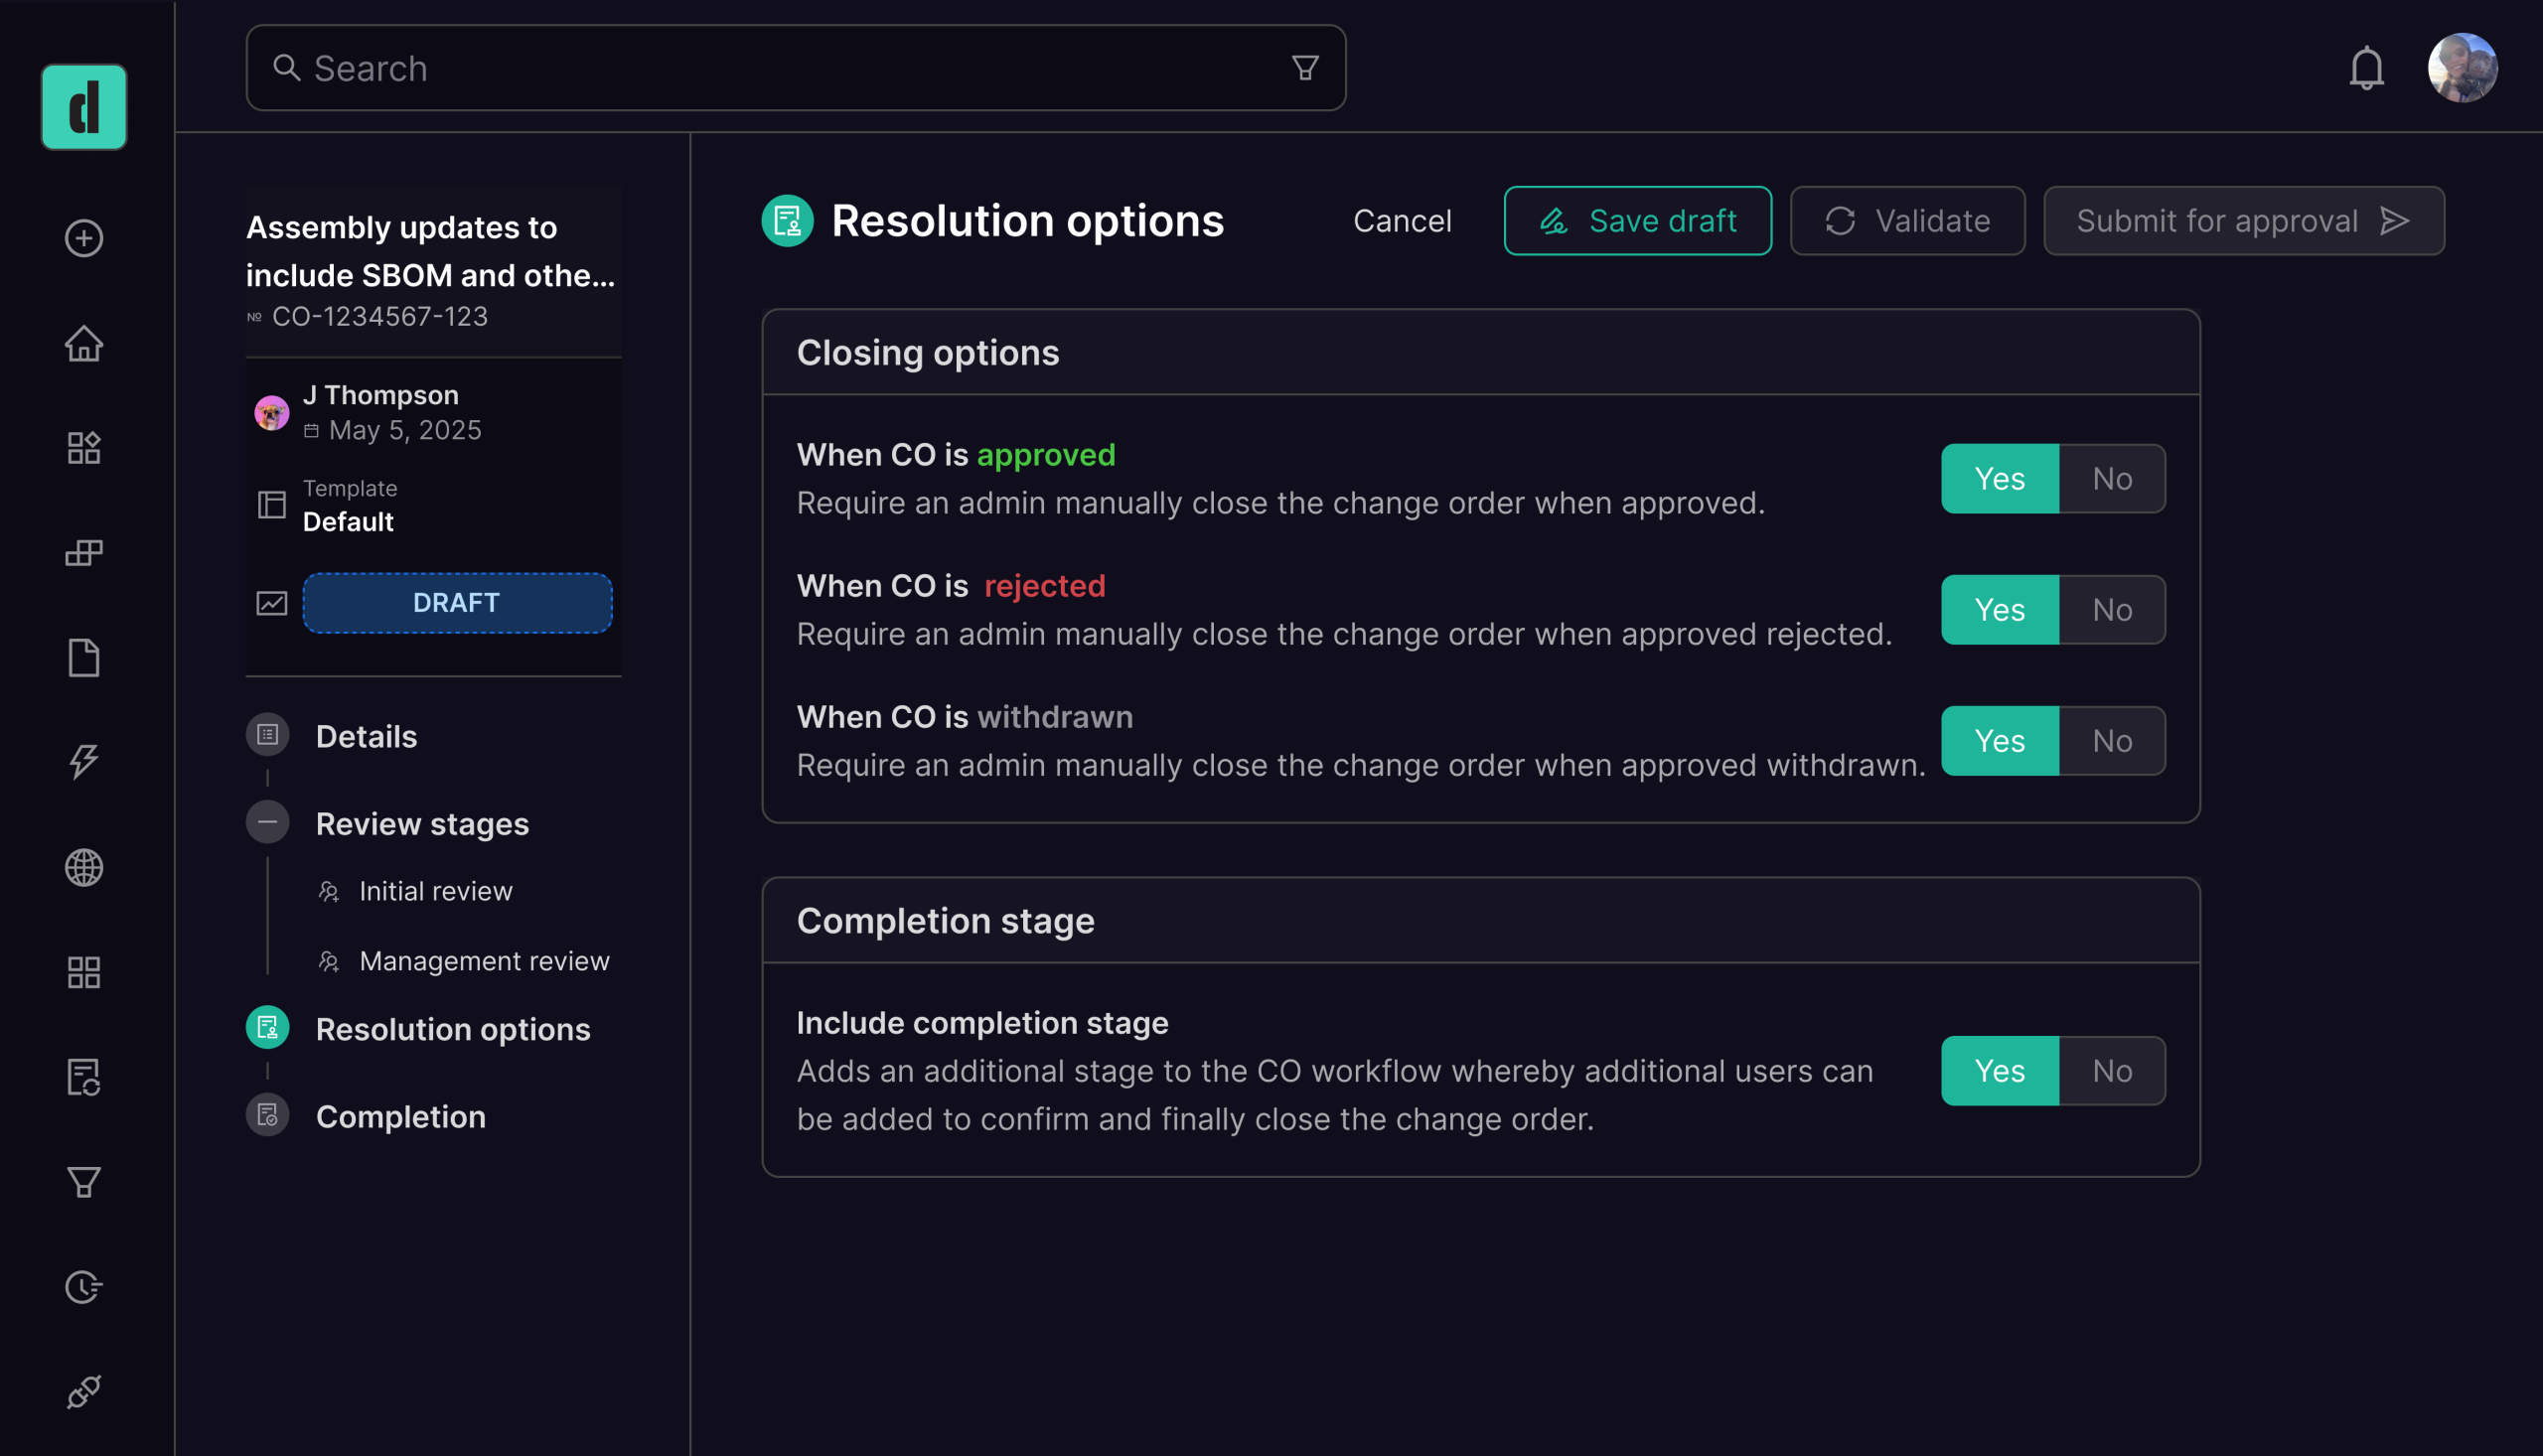Click the Save draft button

click(x=1637, y=220)
